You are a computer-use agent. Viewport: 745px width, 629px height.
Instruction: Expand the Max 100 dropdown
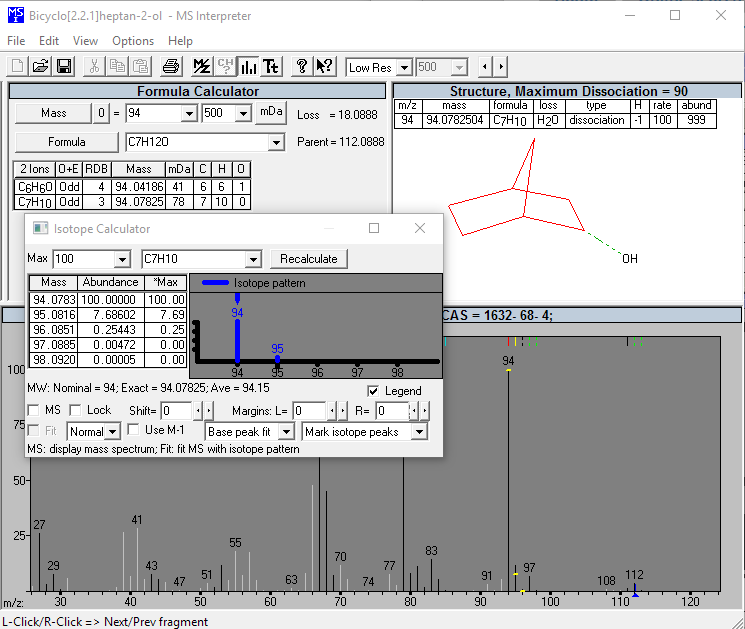(x=123, y=259)
